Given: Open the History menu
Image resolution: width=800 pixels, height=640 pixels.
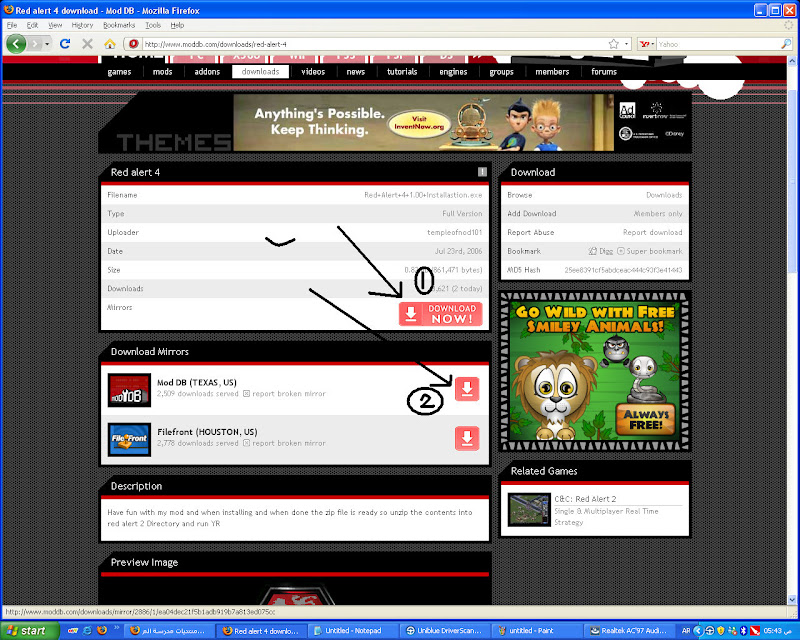Looking at the screenshot, I should click(x=82, y=25).
